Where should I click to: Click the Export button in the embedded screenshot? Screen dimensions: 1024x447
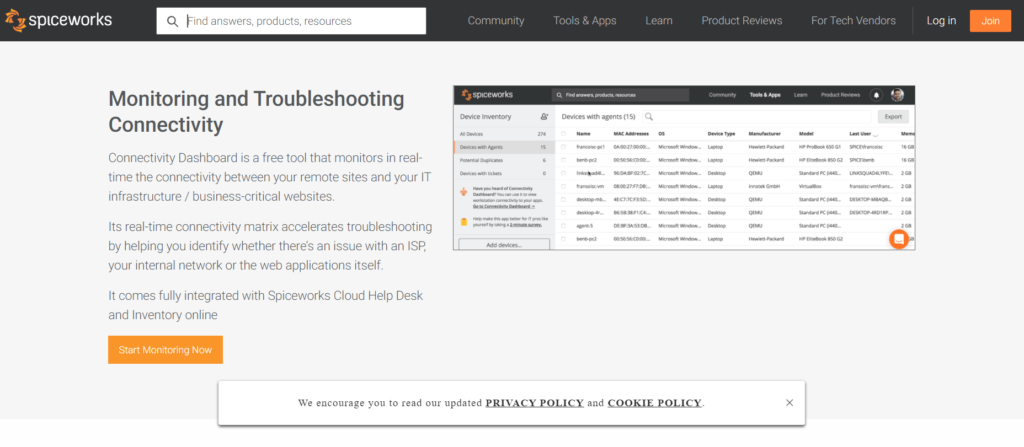[893, 117]
